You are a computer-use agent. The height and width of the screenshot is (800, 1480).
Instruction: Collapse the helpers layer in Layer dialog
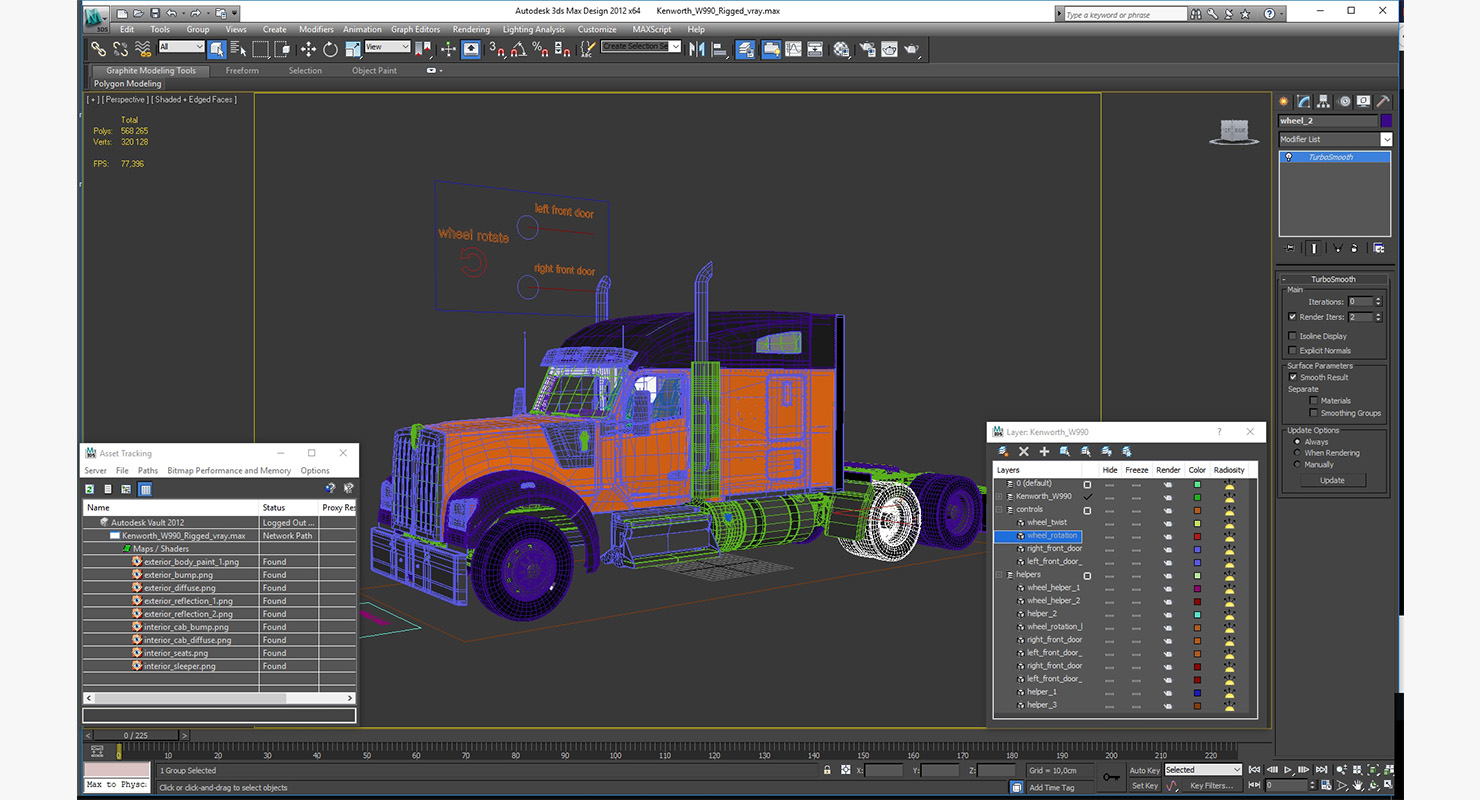click(998, 575)
